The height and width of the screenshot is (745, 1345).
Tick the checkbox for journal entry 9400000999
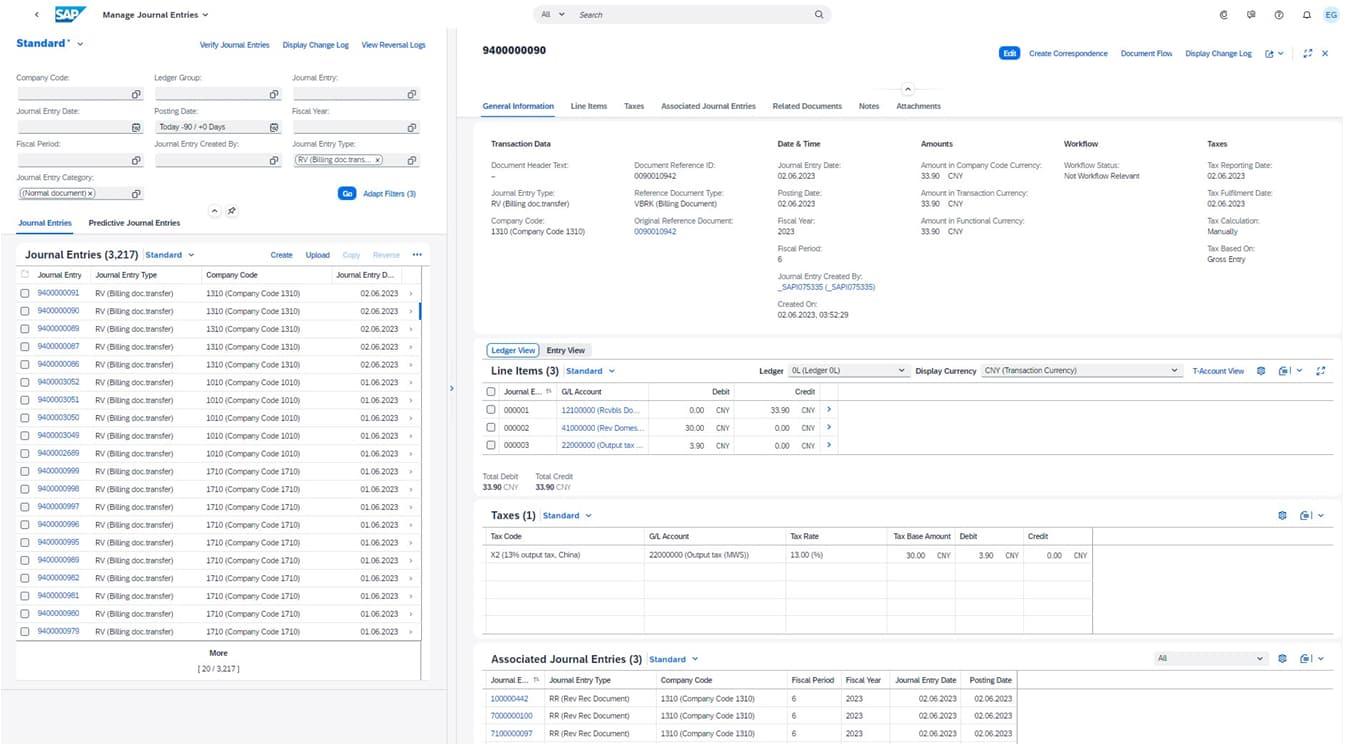[x=25, y=471]
